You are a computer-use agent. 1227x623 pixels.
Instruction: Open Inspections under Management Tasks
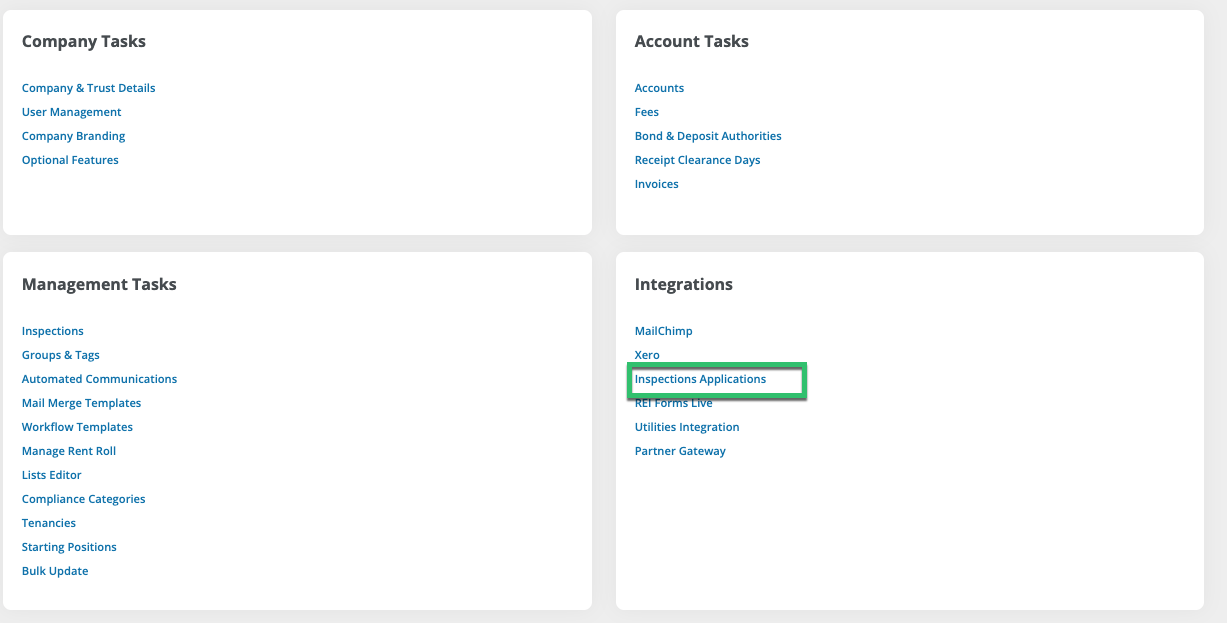[53, 331]
